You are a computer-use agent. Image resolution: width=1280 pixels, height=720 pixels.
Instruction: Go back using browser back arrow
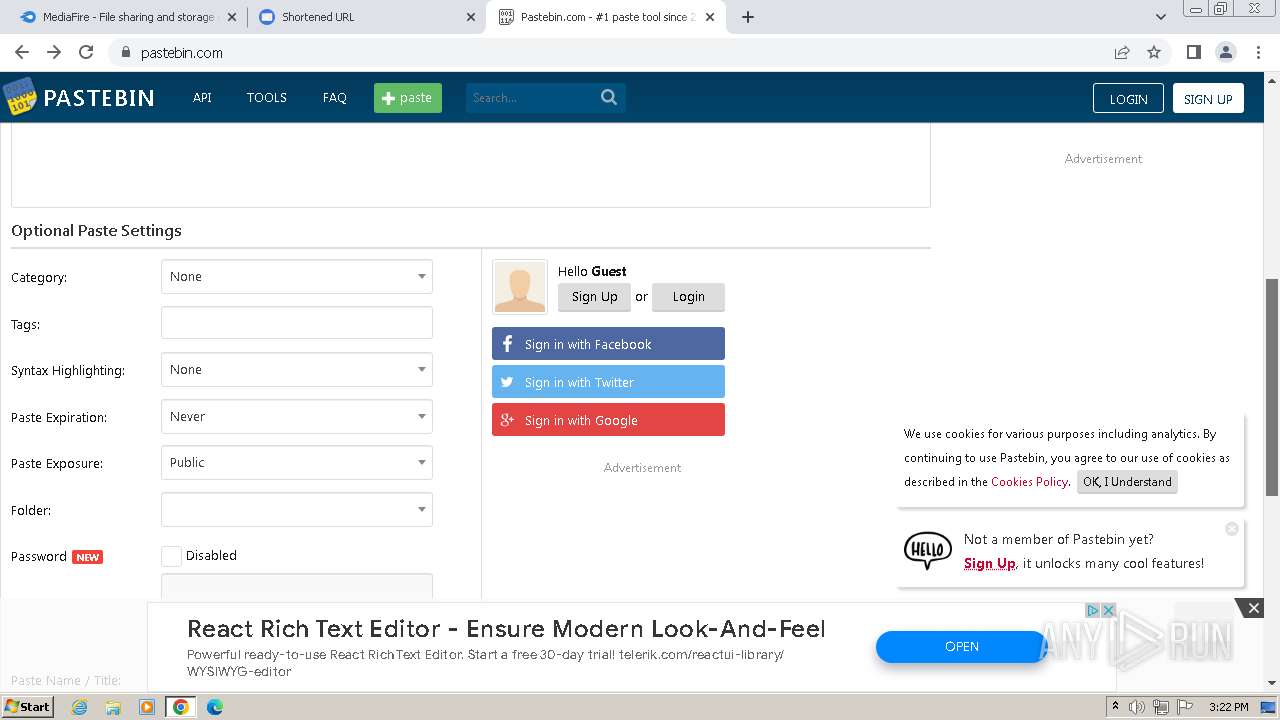[22, 53]
